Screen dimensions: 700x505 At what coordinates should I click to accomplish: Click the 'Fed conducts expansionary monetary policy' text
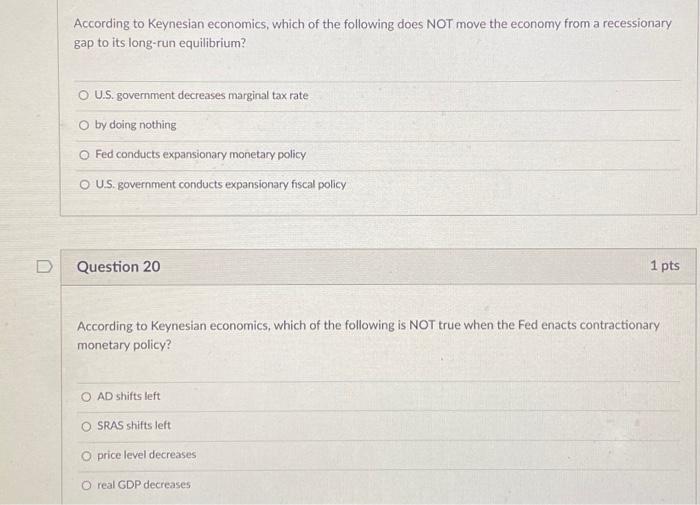[x=200, y=154]
